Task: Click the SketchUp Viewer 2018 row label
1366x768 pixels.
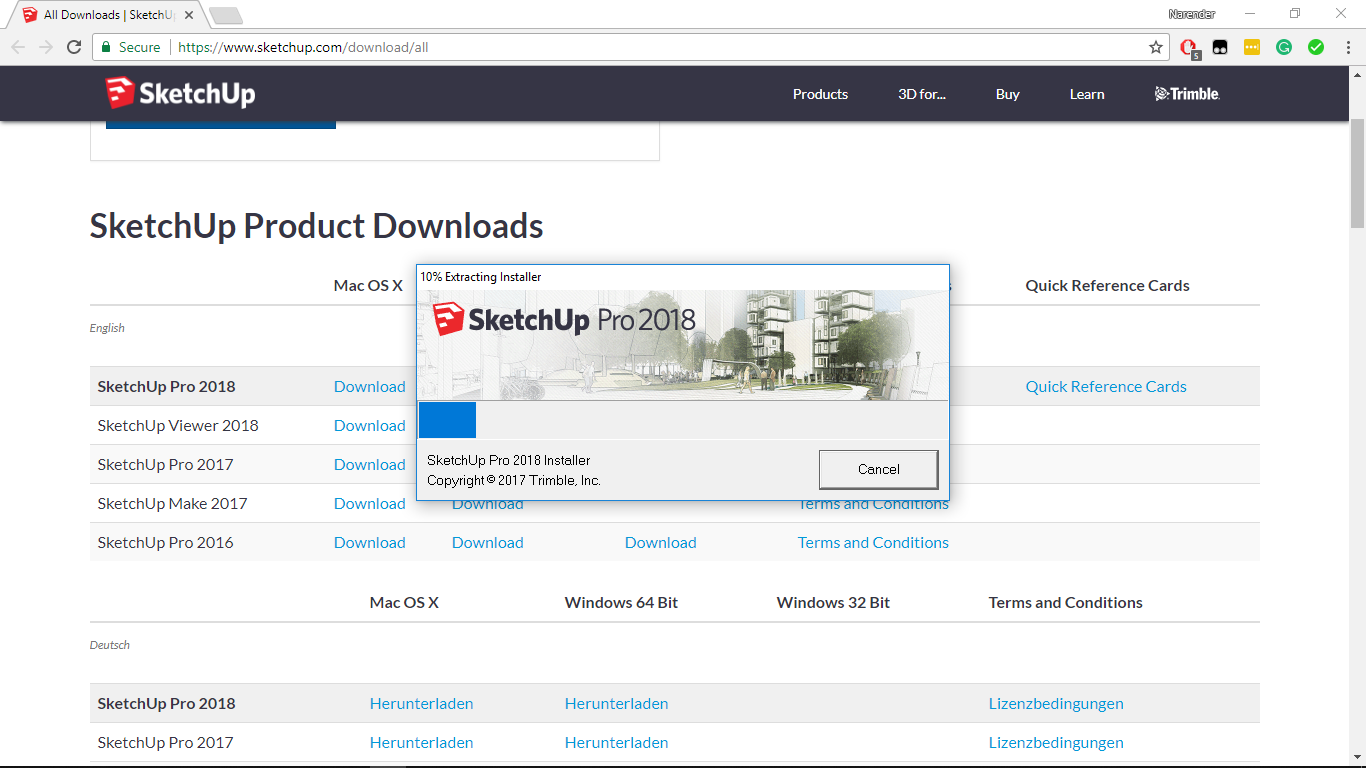Action: click(x=178, y=425)
